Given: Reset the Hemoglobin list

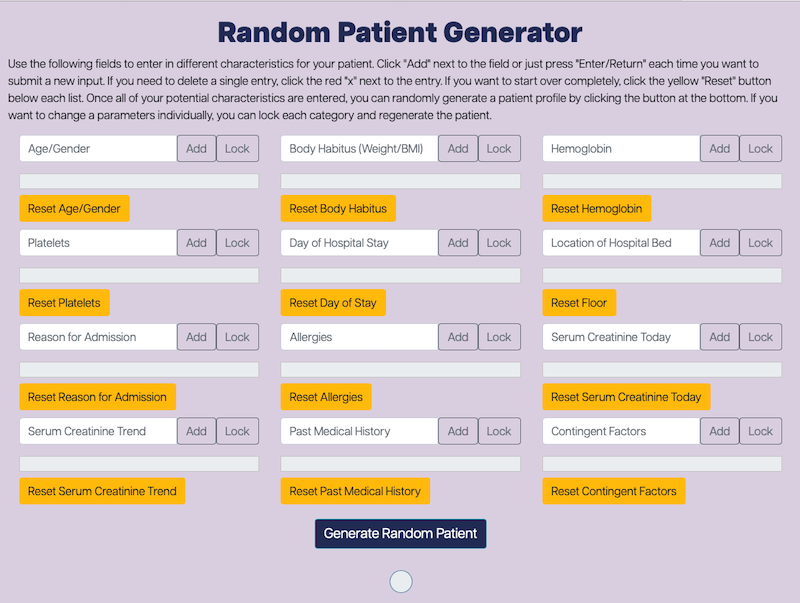Looking at the screenshot, I should pyautogui.click(x=597, y=209).
